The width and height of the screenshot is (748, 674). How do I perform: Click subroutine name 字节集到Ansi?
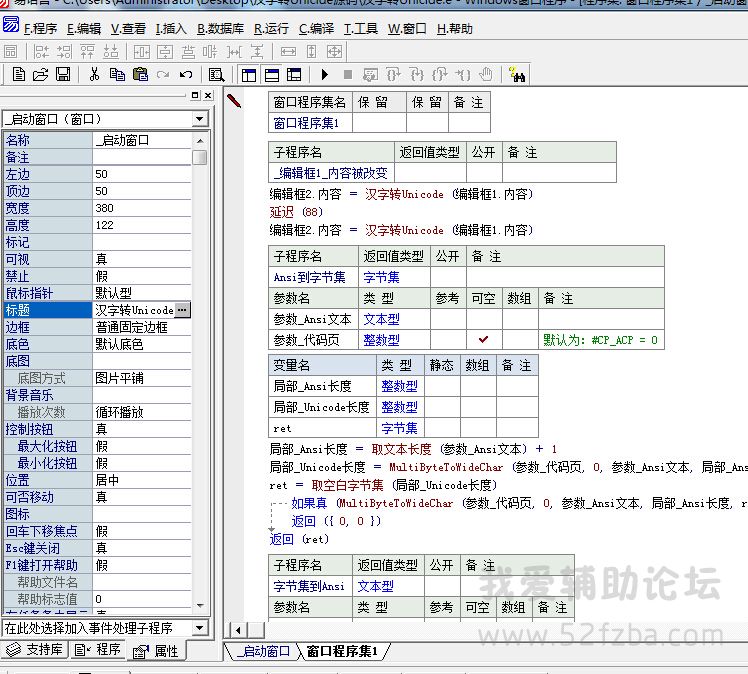310,586
